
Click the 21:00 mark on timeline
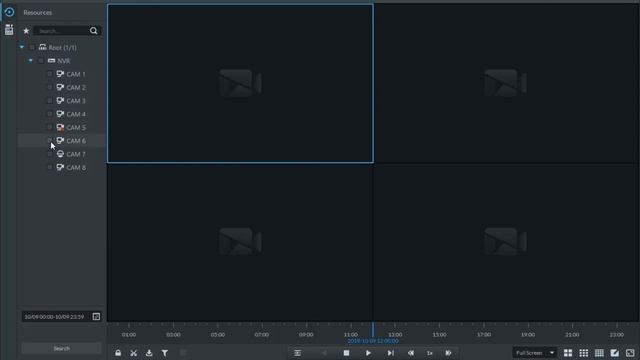[x=572, y=334]
